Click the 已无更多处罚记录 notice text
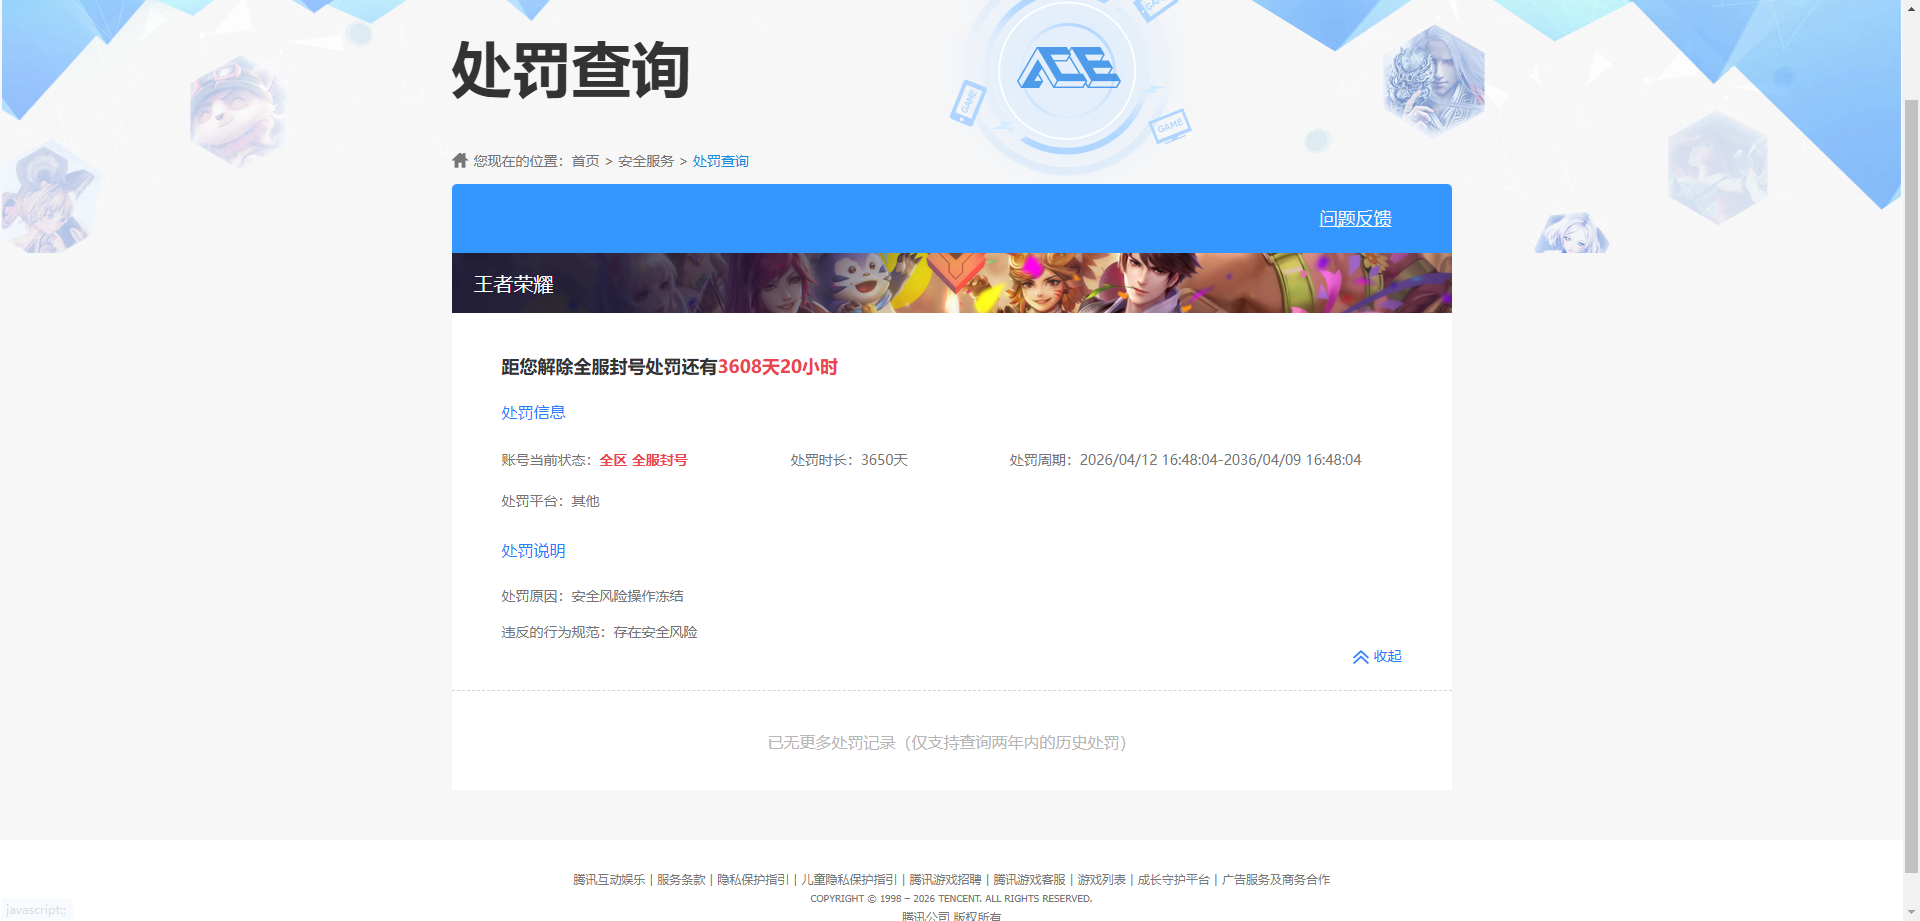Viewport: 1920px width, 921px height. (x=947, y=743)
